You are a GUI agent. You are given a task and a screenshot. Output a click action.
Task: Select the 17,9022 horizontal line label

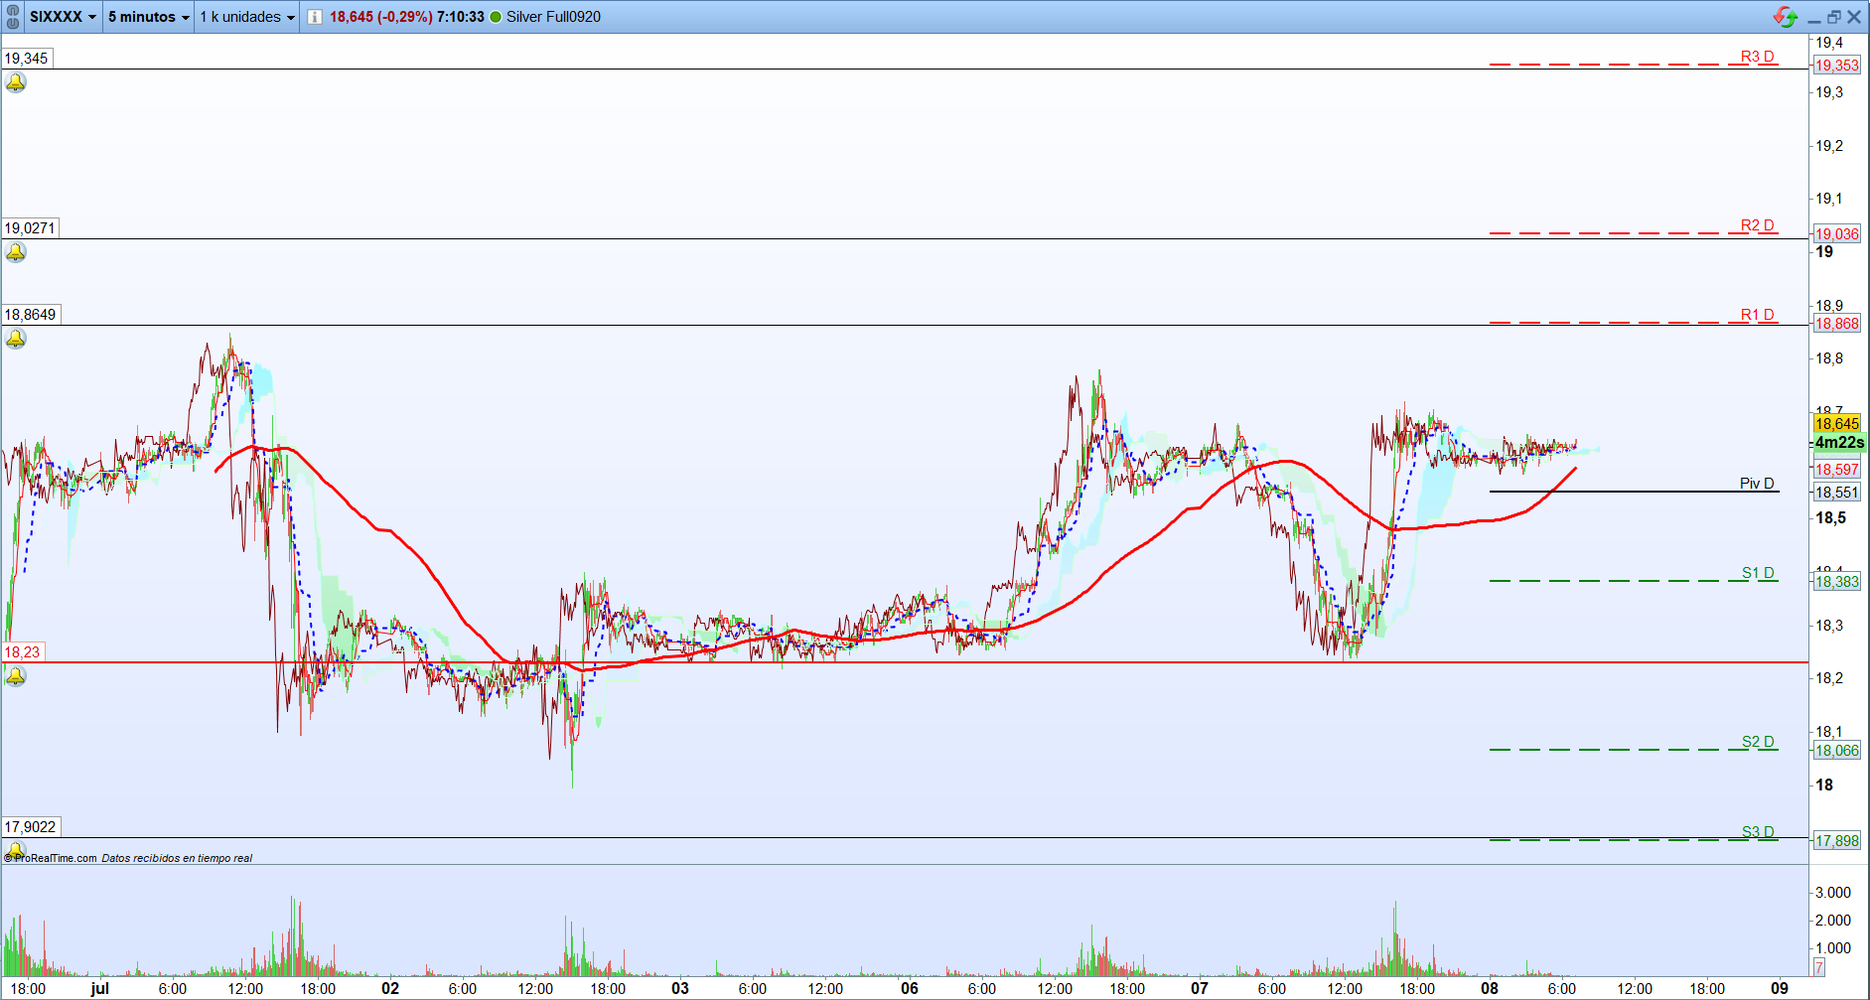pos(30,827)
